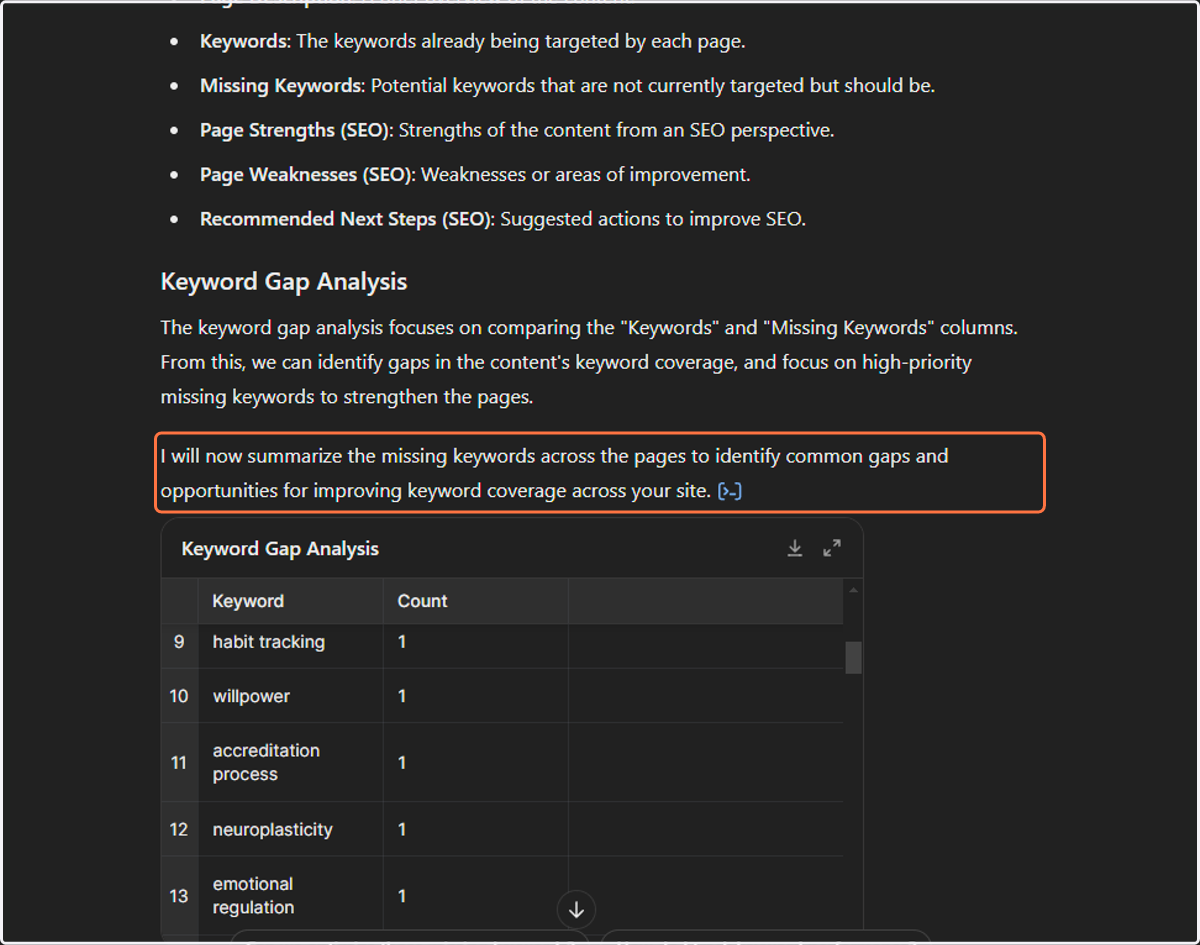Select row number 11 in the table

click(180, 762)
